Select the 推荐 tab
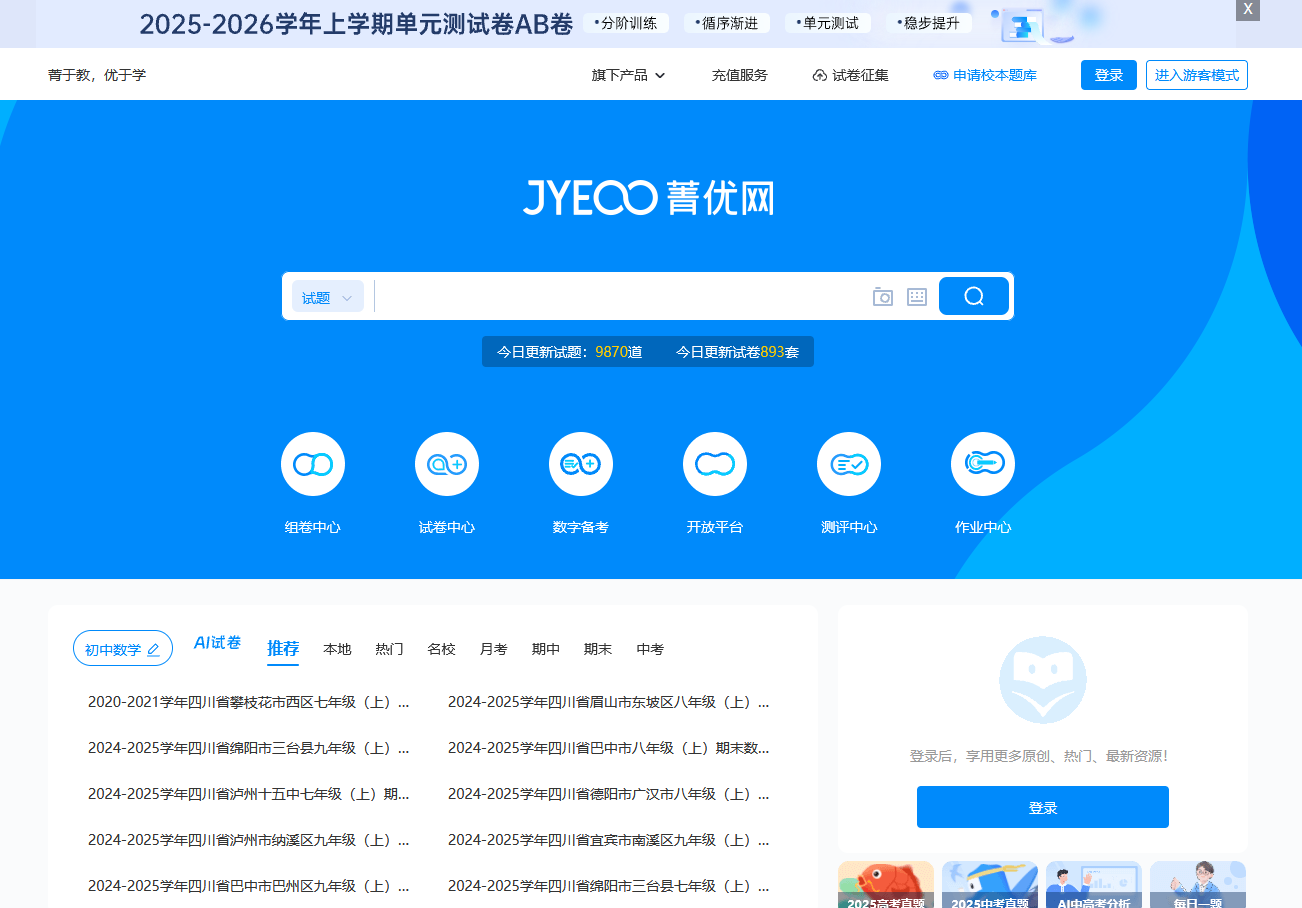Image resolution: width=1302 pixels, height=908 pixels. point(283,649)
